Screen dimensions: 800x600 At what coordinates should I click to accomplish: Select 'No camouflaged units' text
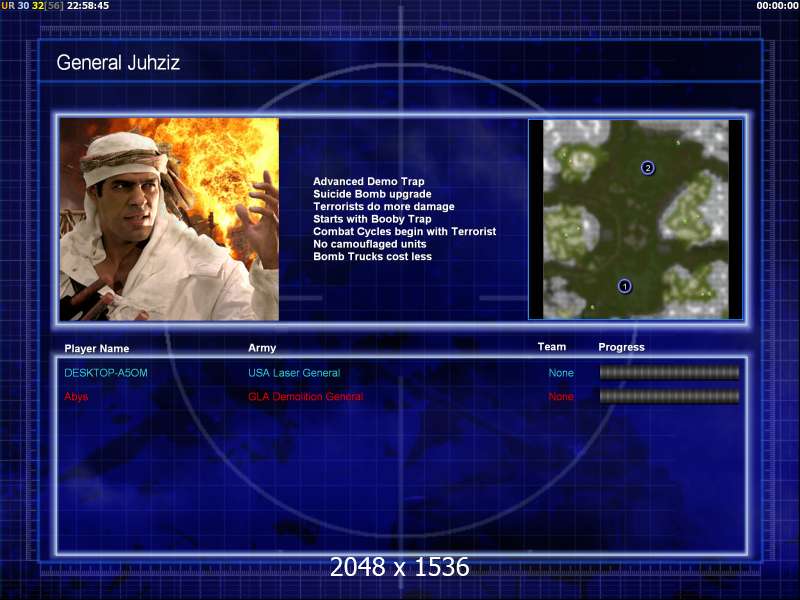tap(369, 244)
